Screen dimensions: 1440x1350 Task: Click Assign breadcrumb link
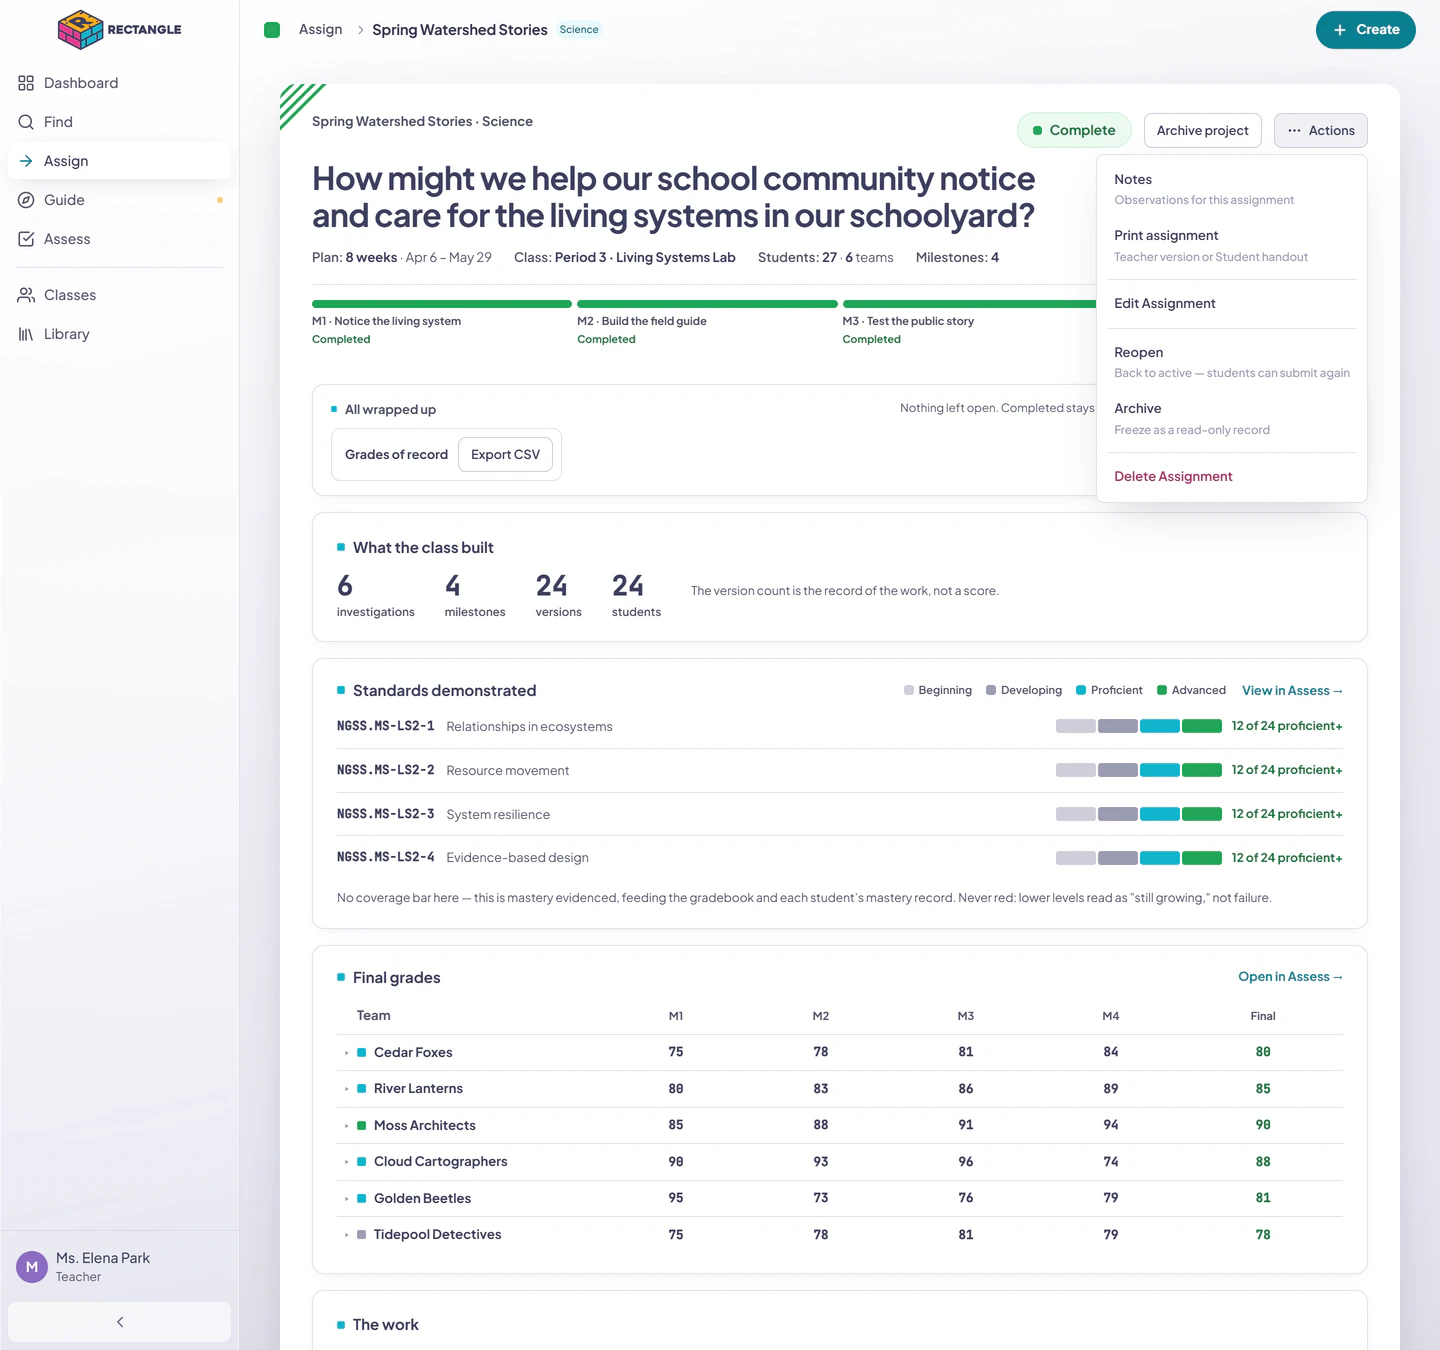pos(320,30)
